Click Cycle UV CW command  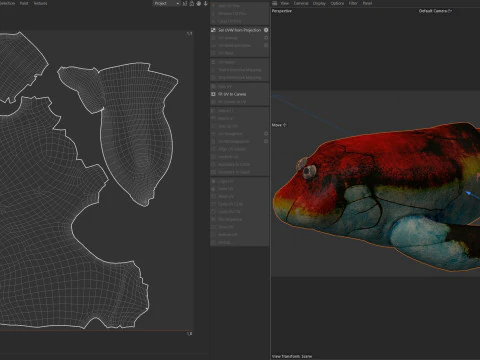pyautogui.click(x=226, y=212)
